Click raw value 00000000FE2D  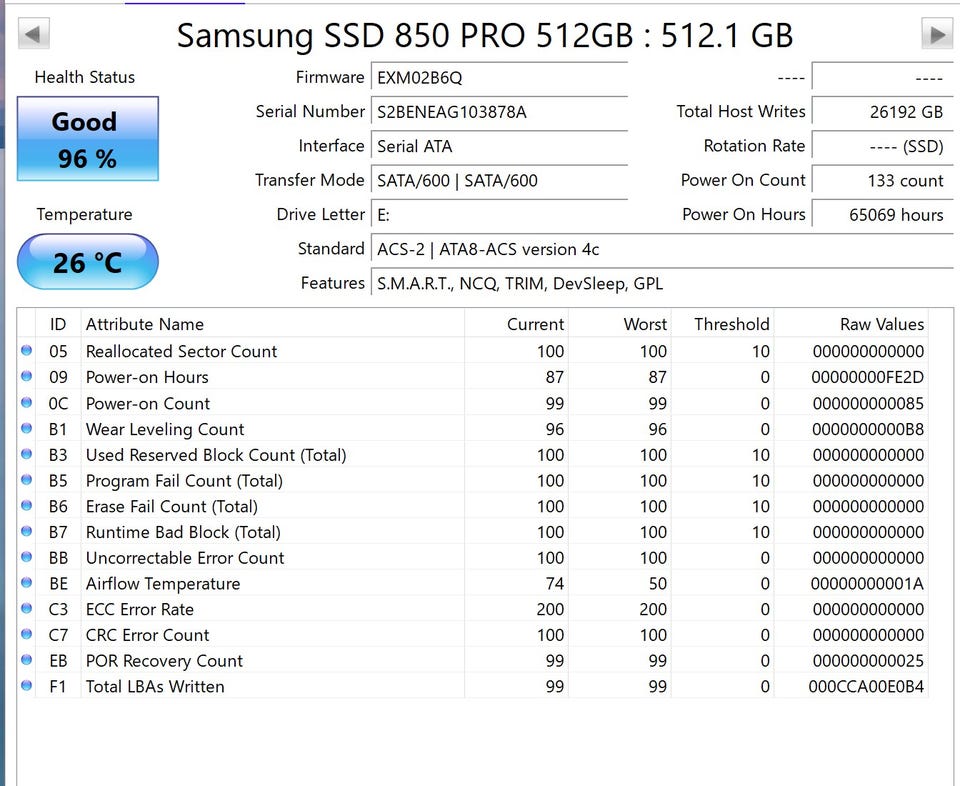point(868,377)
